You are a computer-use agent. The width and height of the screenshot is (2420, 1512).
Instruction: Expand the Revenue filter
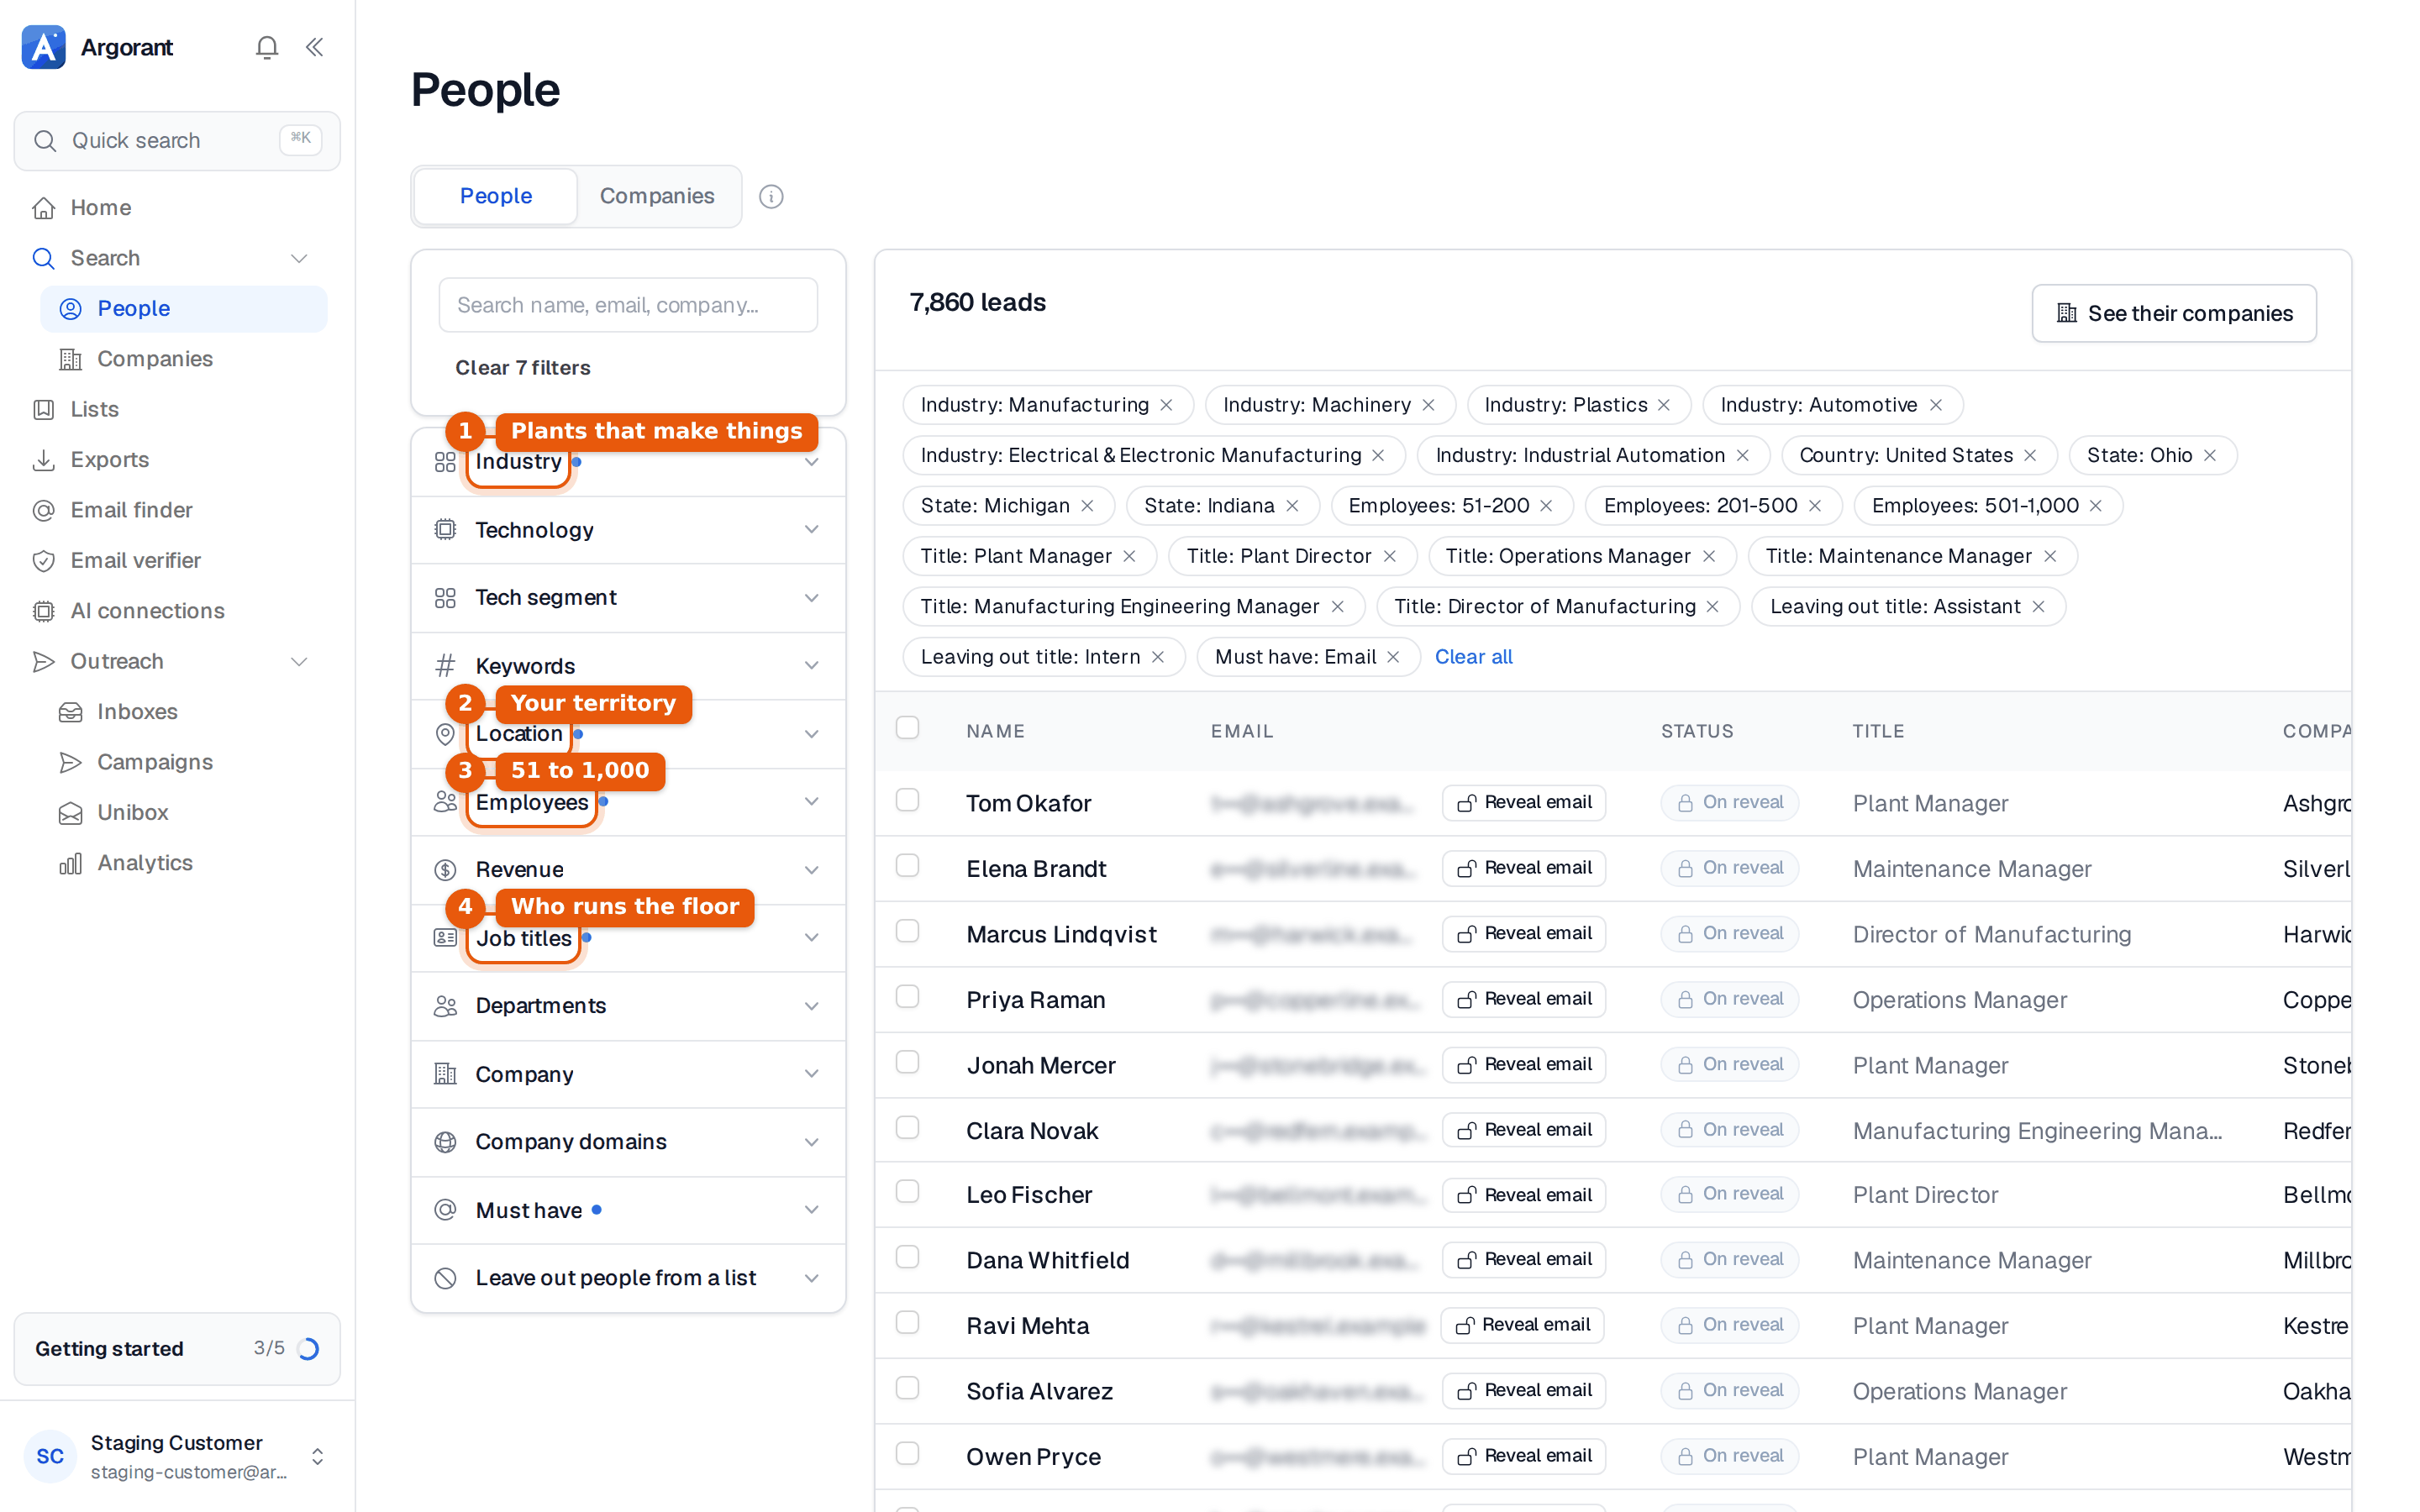628,870
